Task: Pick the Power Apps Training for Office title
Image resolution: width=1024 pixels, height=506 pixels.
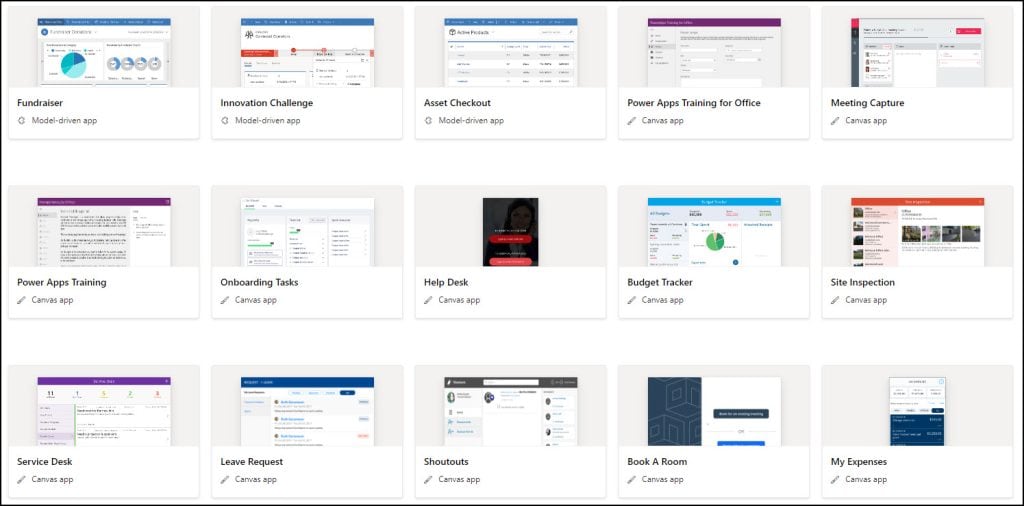Action: [x=694, y=103]
